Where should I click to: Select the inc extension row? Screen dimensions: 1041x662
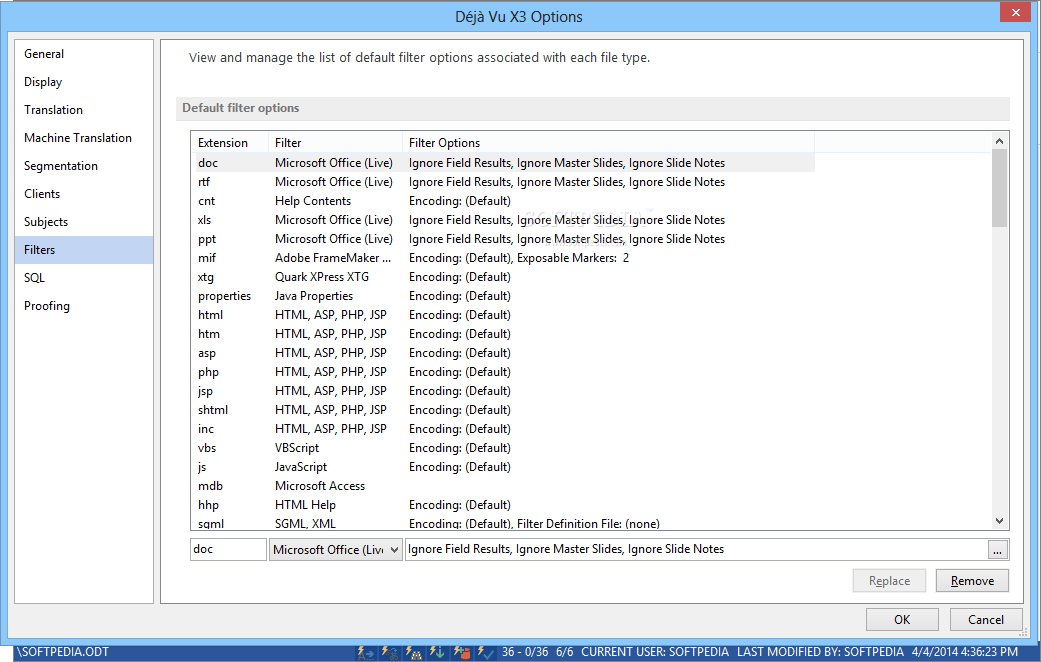[504, 429]
